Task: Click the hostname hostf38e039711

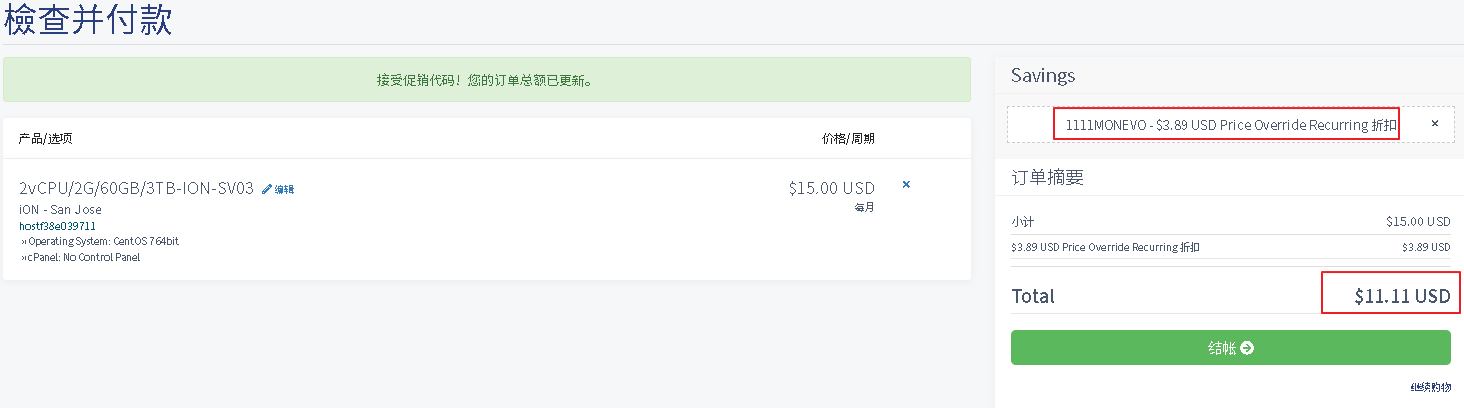Action: point(57,226)
